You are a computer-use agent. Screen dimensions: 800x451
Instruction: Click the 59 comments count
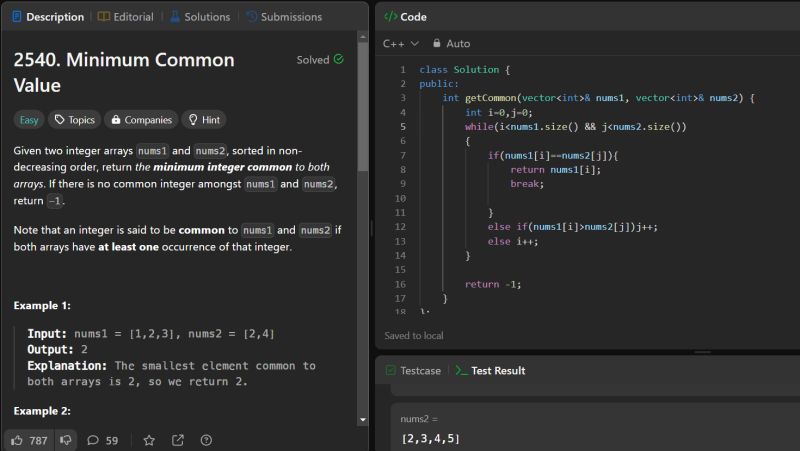(112, 440)
